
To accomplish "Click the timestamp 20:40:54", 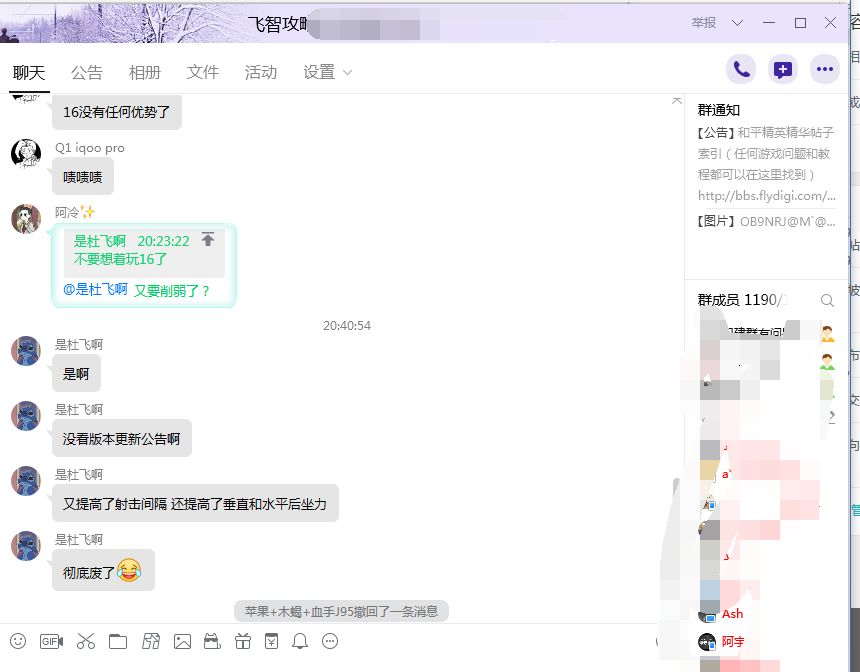I will pos(347,326).
